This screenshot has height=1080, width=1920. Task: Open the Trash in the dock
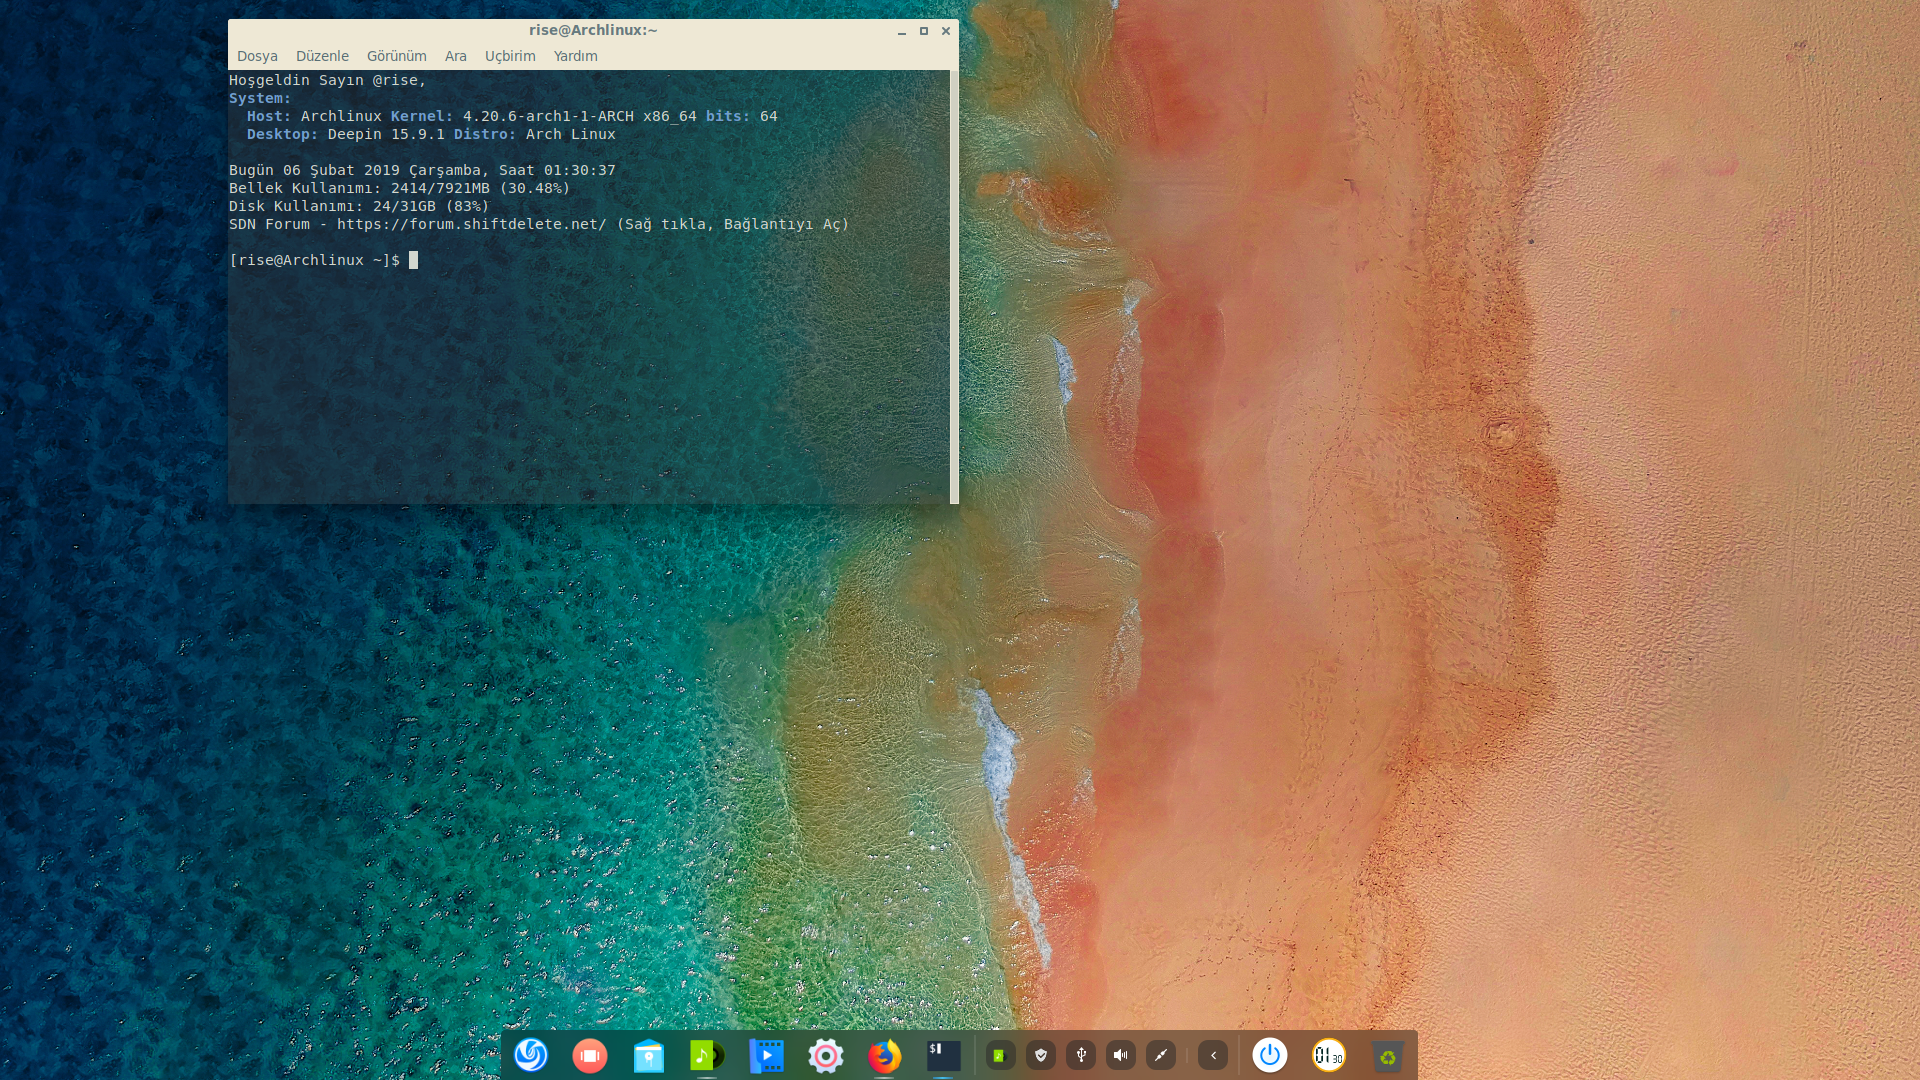pos(1388,1055)
